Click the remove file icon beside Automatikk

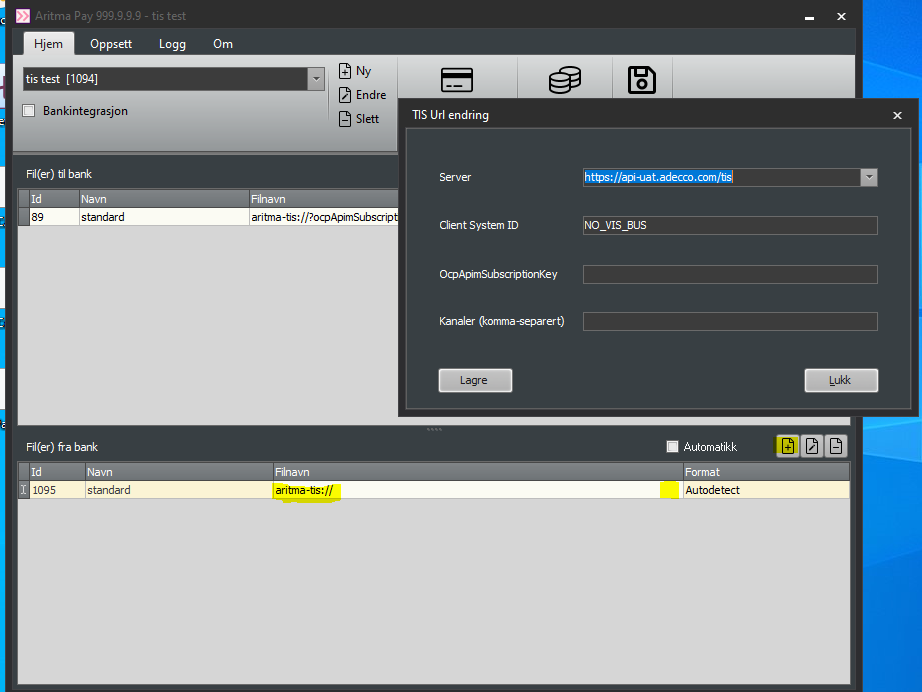coord(836,447)
